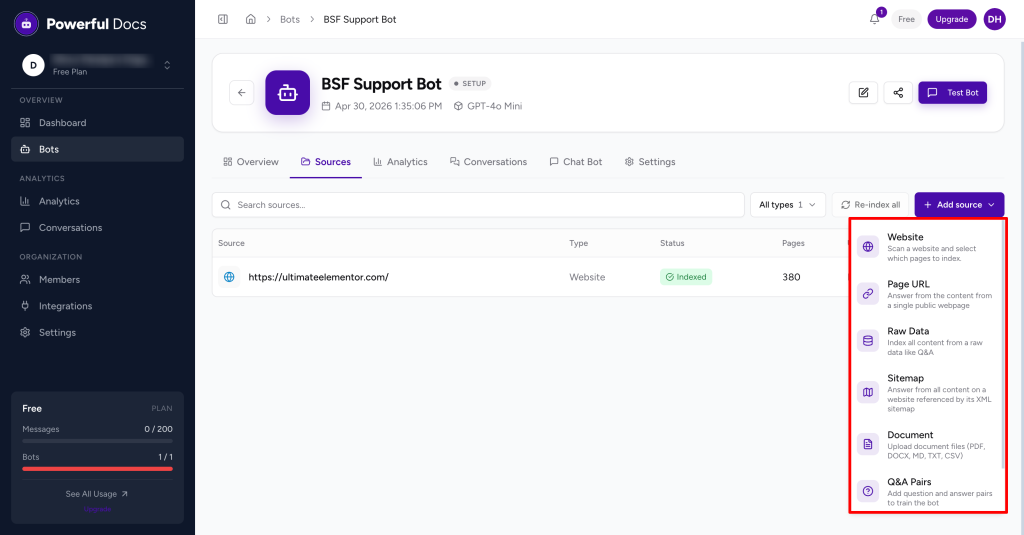
Task: Select the Raw Data database icon
Action: click(868, 341)
